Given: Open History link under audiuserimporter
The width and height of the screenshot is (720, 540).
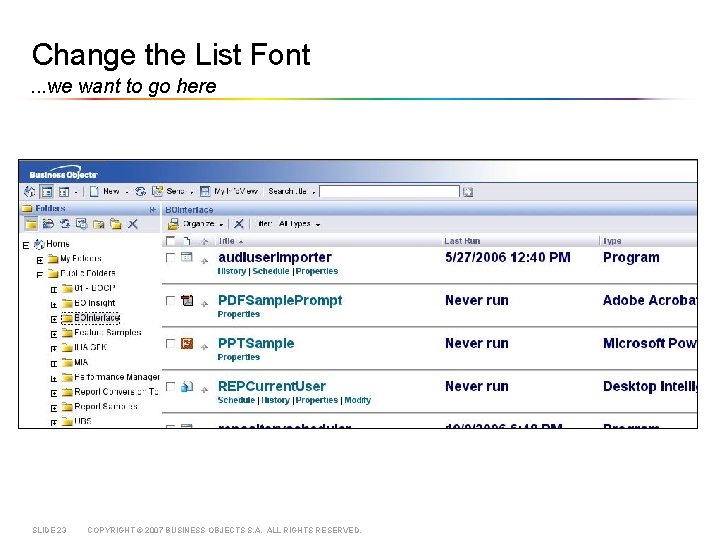Looking at the screenshot, I should (232, 271).
